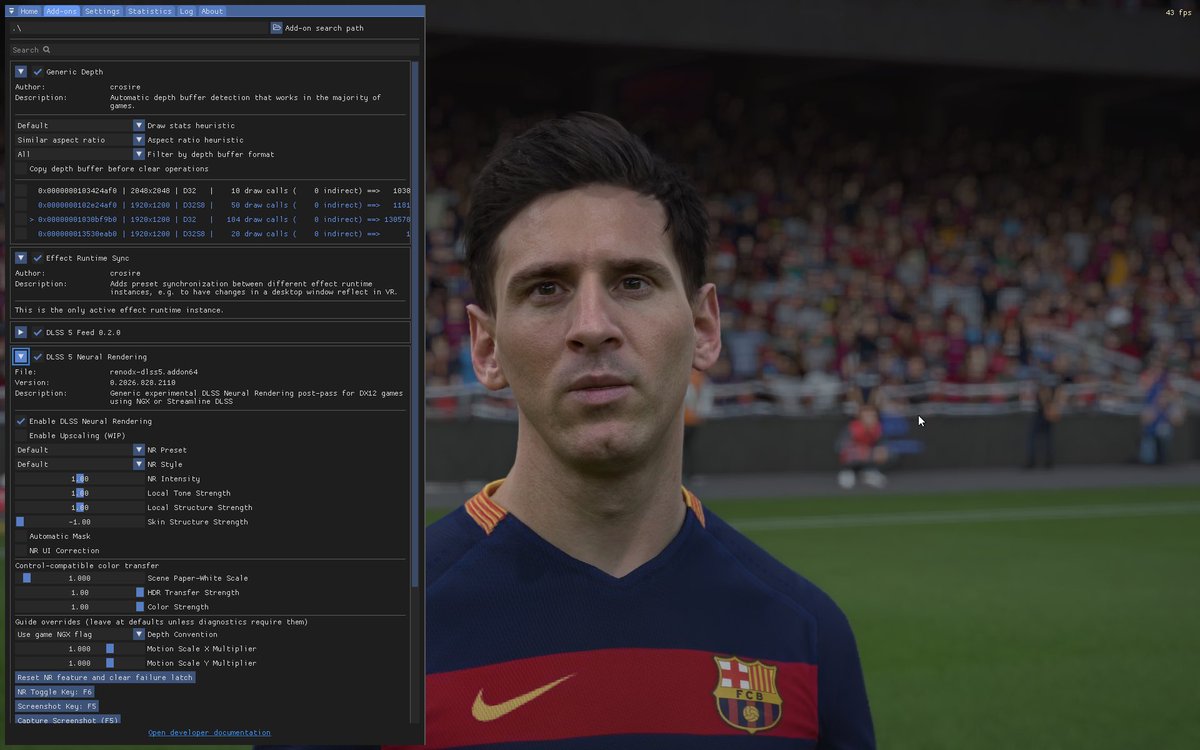Collapse the DLSS 5 Neural Rendering section

21,357
